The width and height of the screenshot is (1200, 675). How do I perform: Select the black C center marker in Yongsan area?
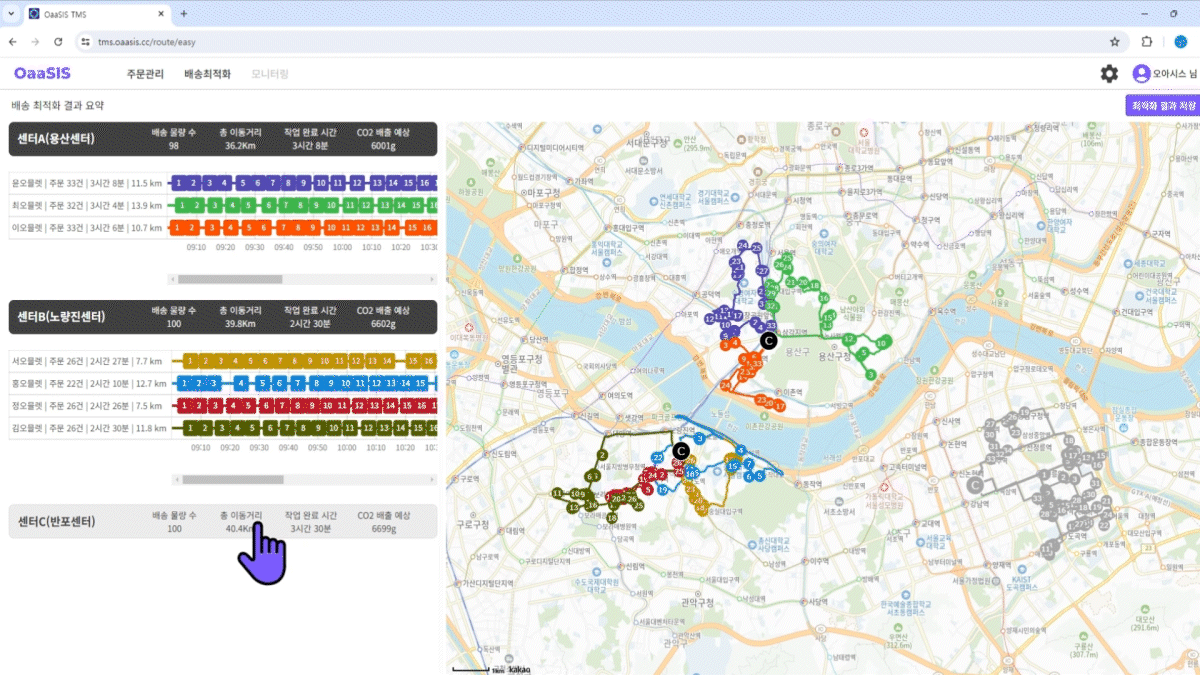(x=767, y=341)
